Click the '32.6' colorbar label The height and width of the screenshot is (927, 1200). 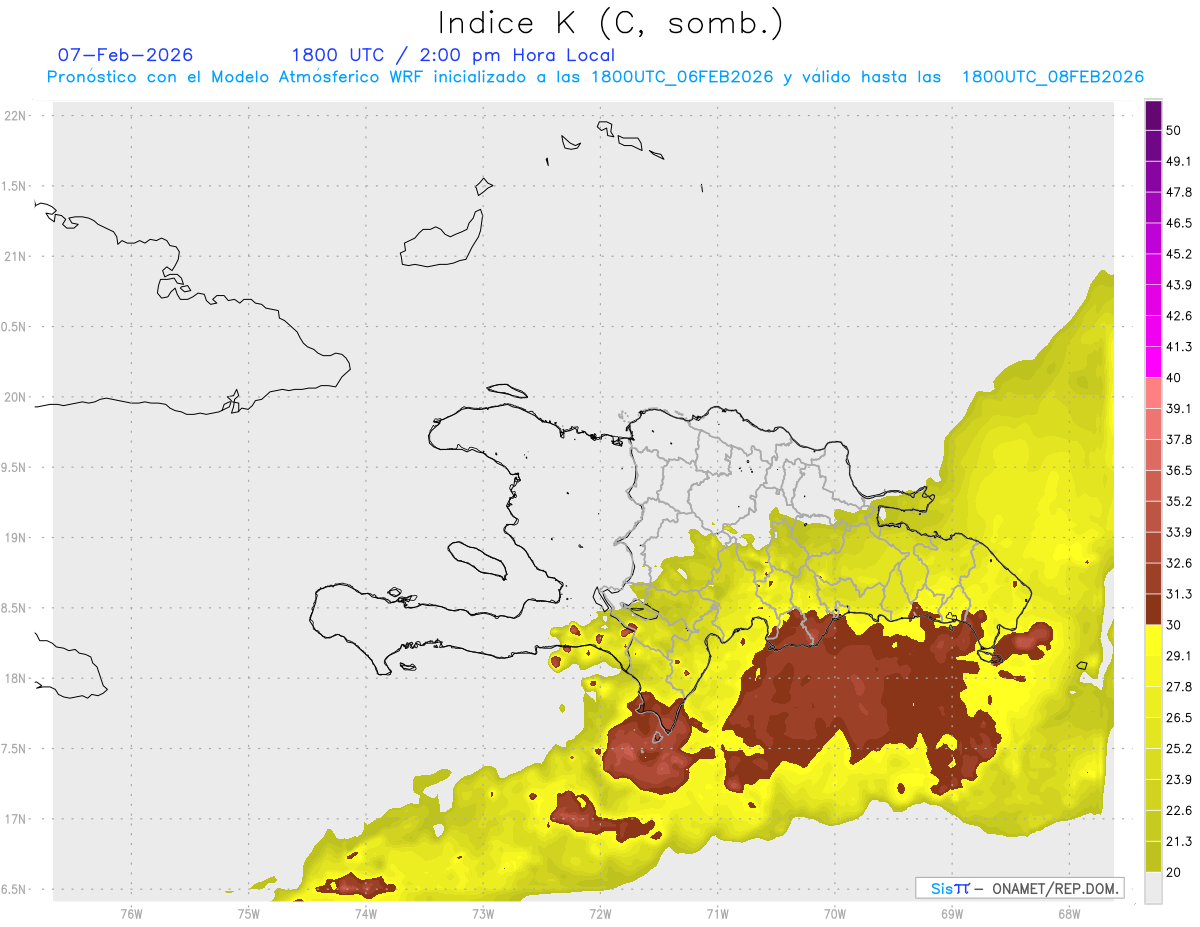coord(1179,563)
